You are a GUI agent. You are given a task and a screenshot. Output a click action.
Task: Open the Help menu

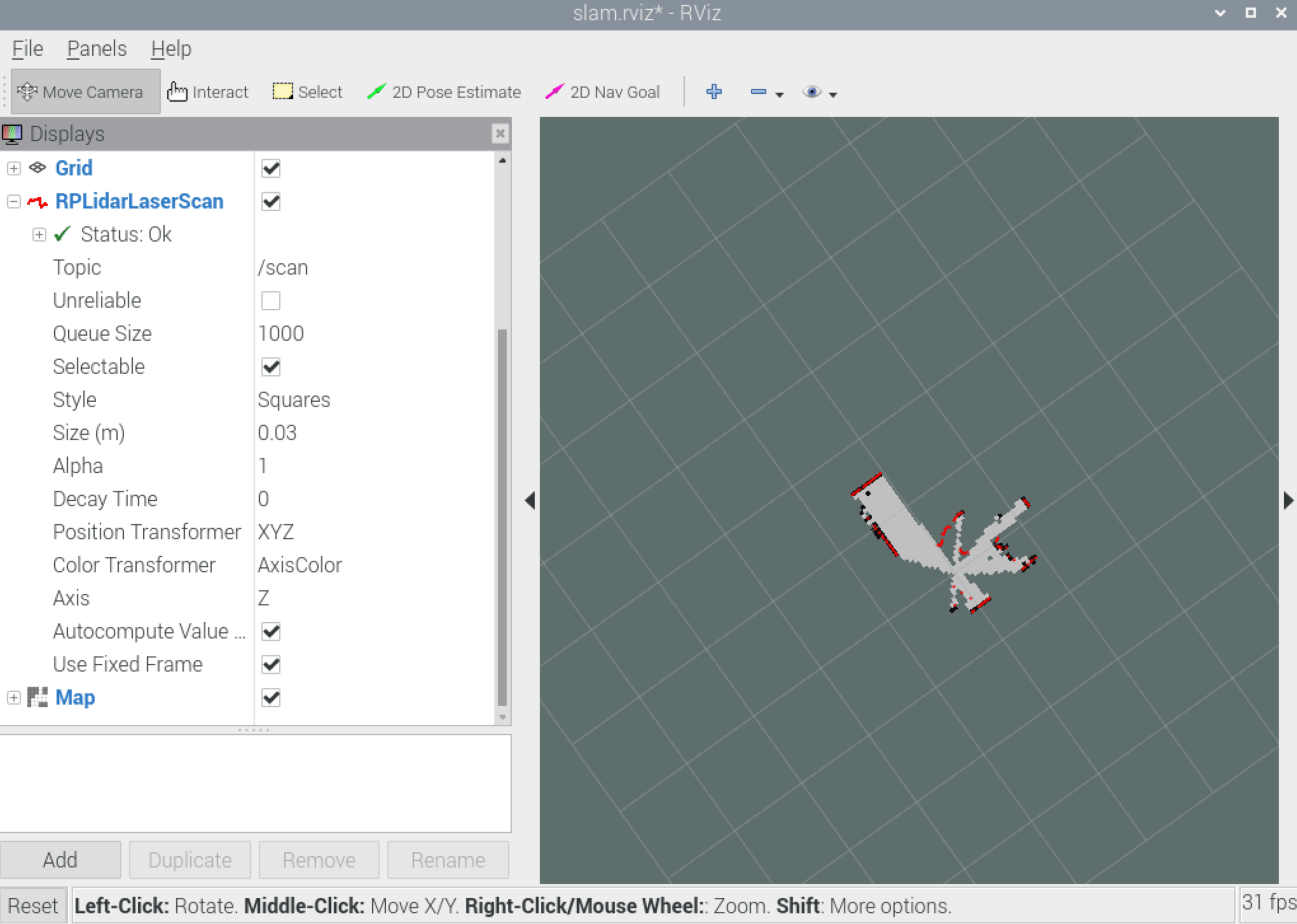pos(171,48)
